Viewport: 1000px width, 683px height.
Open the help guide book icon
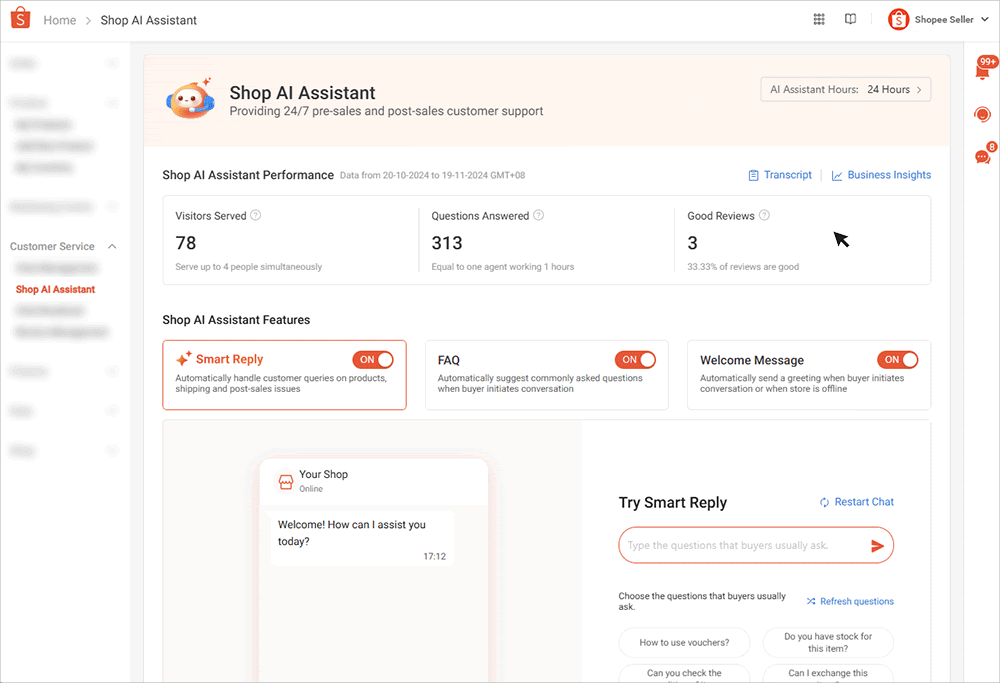point(850,19)
